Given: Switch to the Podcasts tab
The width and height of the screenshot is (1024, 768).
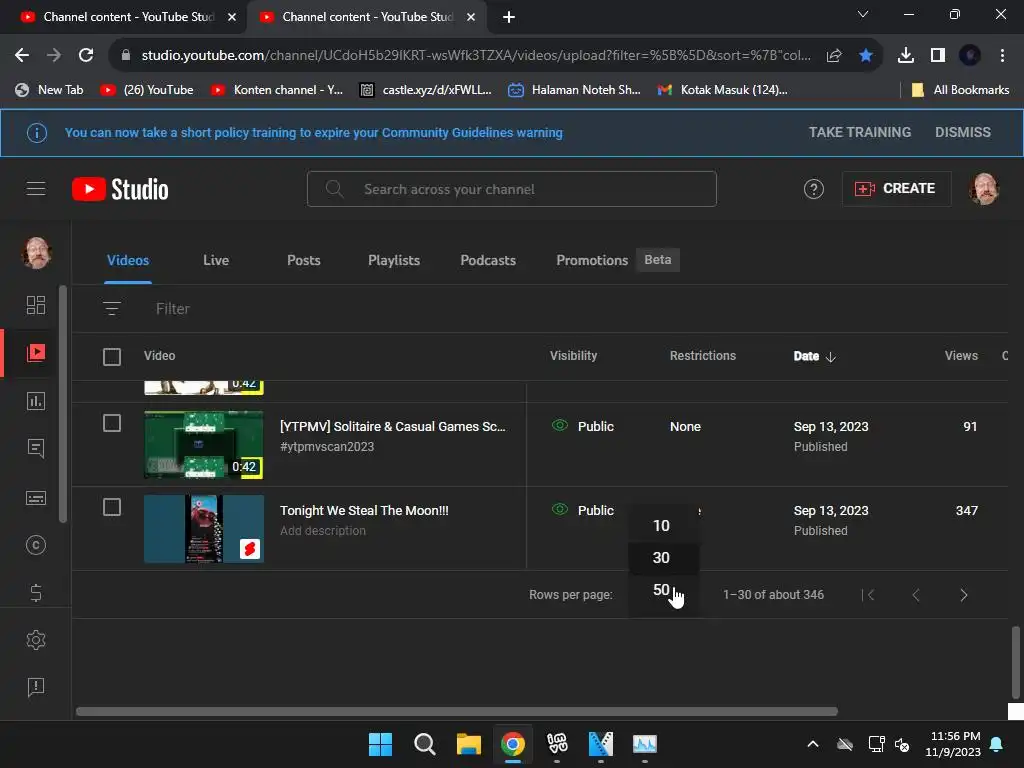Looking at the screenshot, I should (488, 260).
